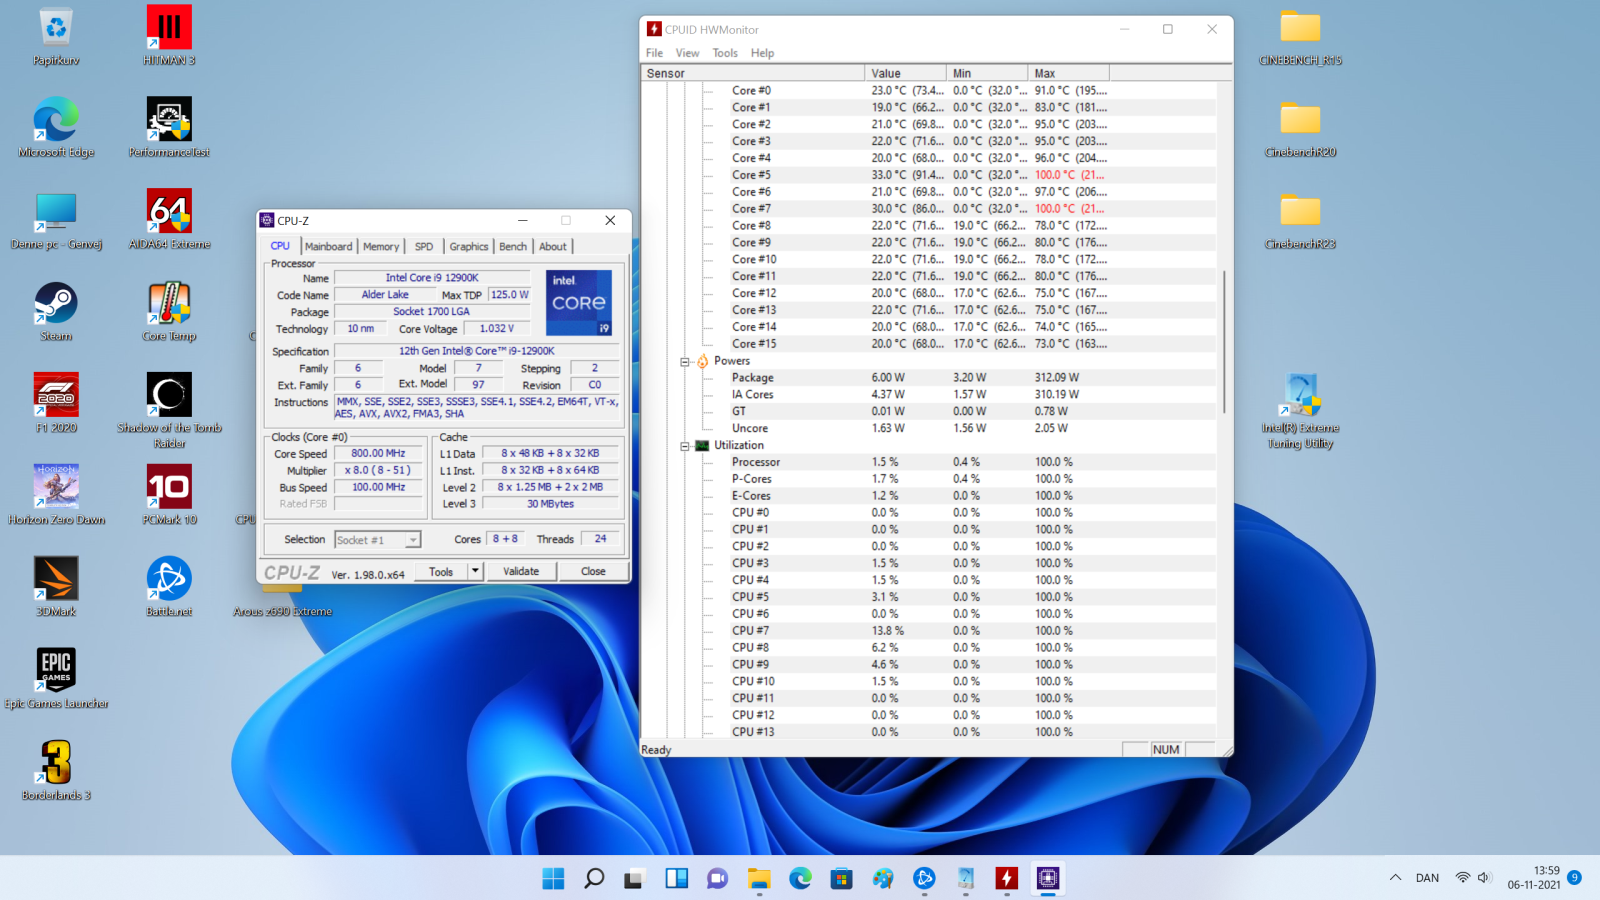Click the Value column header
Image resolution: width=1600 pixels, height=900 pixels.
pos(905,73)
